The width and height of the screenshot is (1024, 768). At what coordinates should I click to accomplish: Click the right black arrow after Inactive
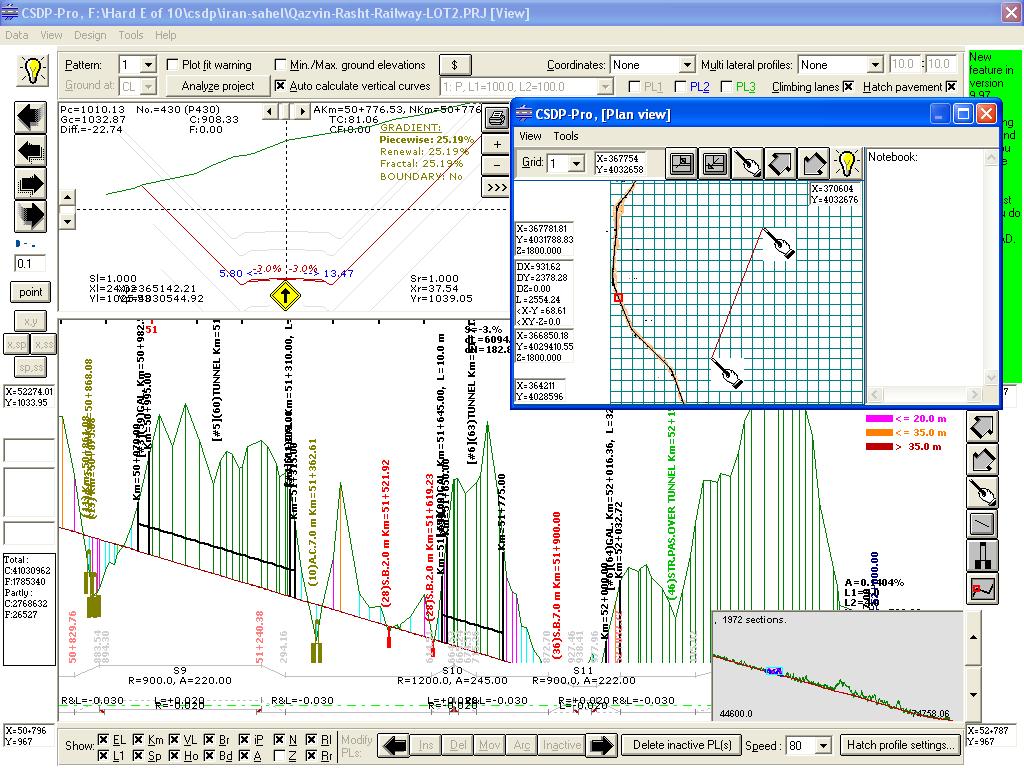point(601,745)
